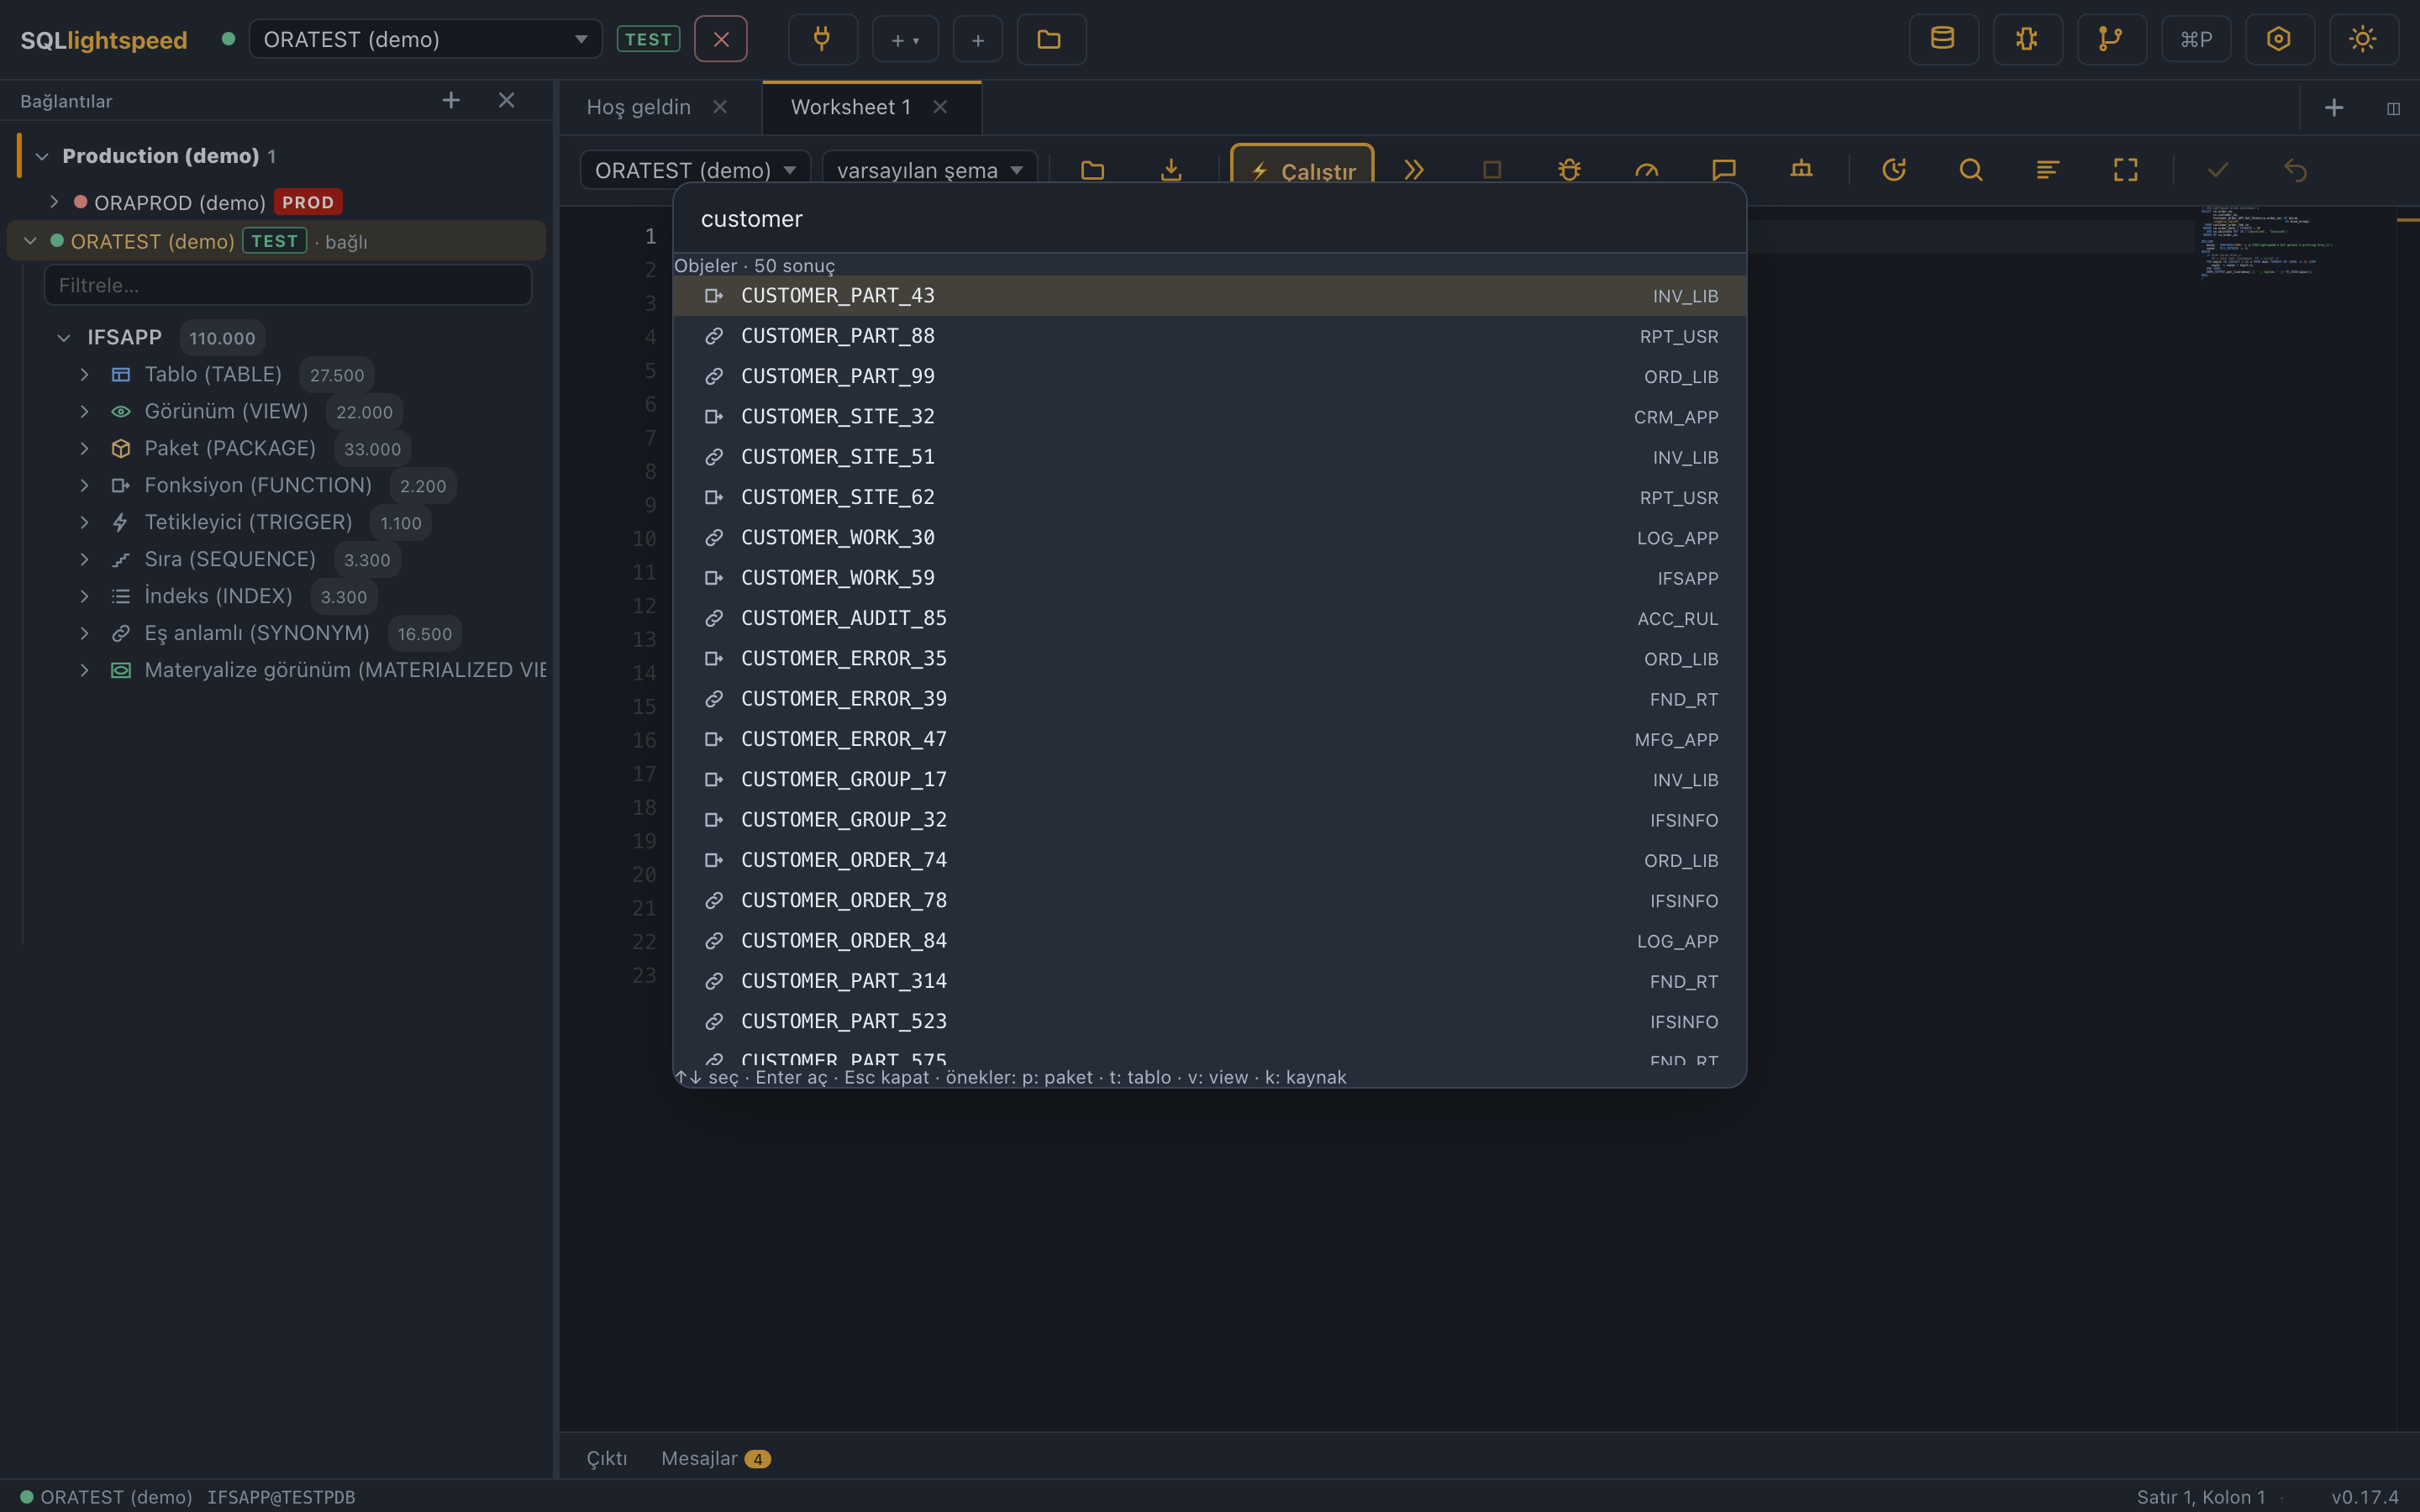
Task: Open the Çıktı output tab
Action: [606, 1458]
